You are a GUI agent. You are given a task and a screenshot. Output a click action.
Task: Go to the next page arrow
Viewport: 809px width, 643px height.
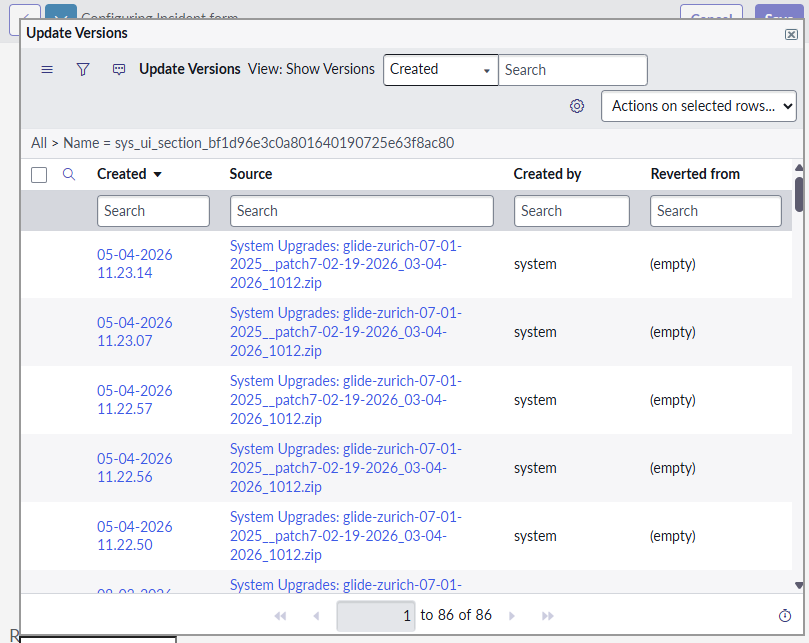click(512, 616)
